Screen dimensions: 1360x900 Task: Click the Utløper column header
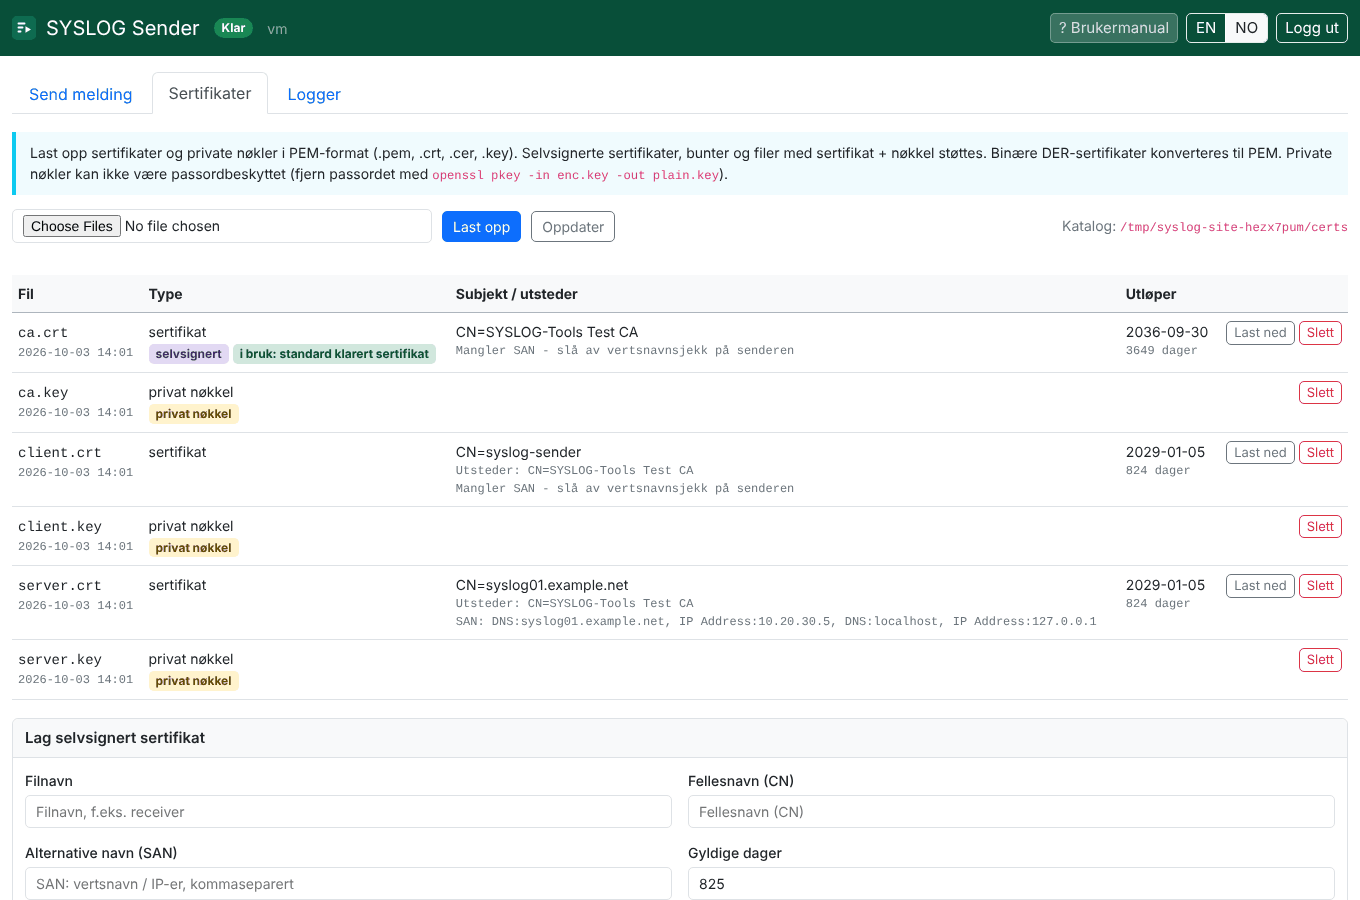(1151, 294)
